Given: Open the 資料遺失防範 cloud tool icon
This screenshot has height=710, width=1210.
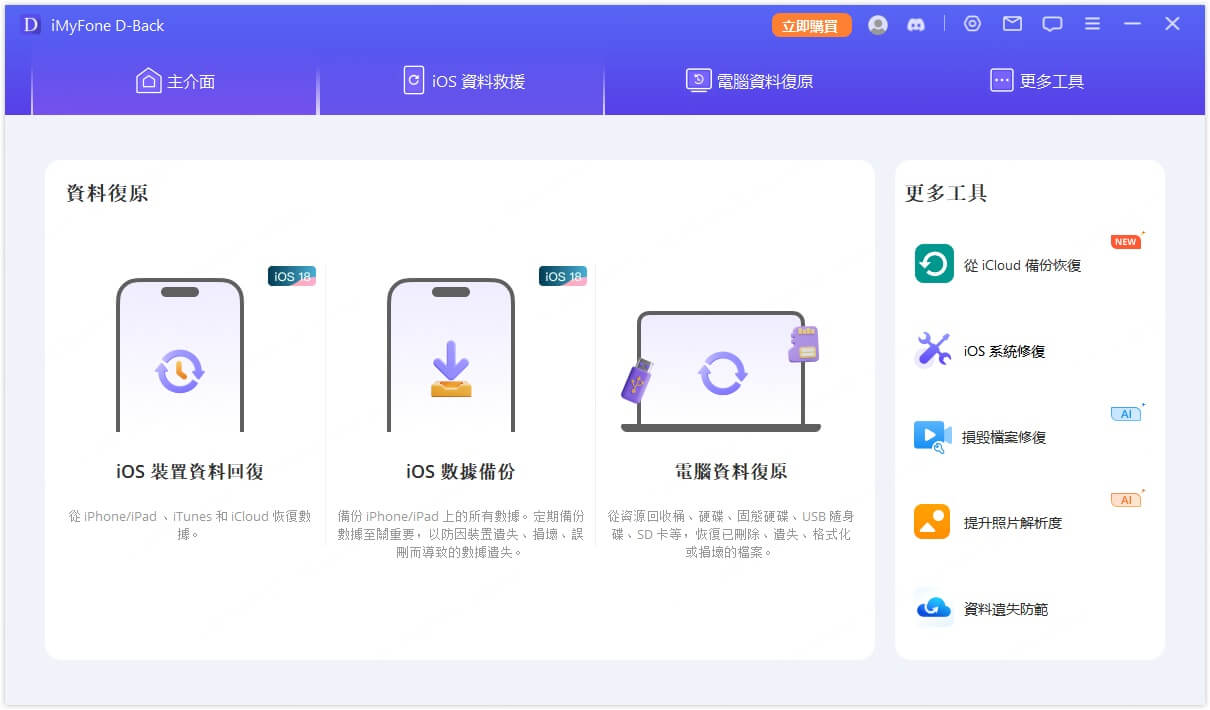Looking at the screenshot, I should pos(932,608).
